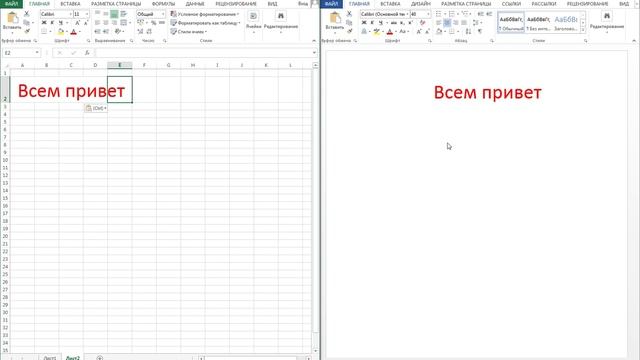Toggle Bold (Ж) in Word ribbon
Viewport: 640px width, 360px height.
pos(364,22)
